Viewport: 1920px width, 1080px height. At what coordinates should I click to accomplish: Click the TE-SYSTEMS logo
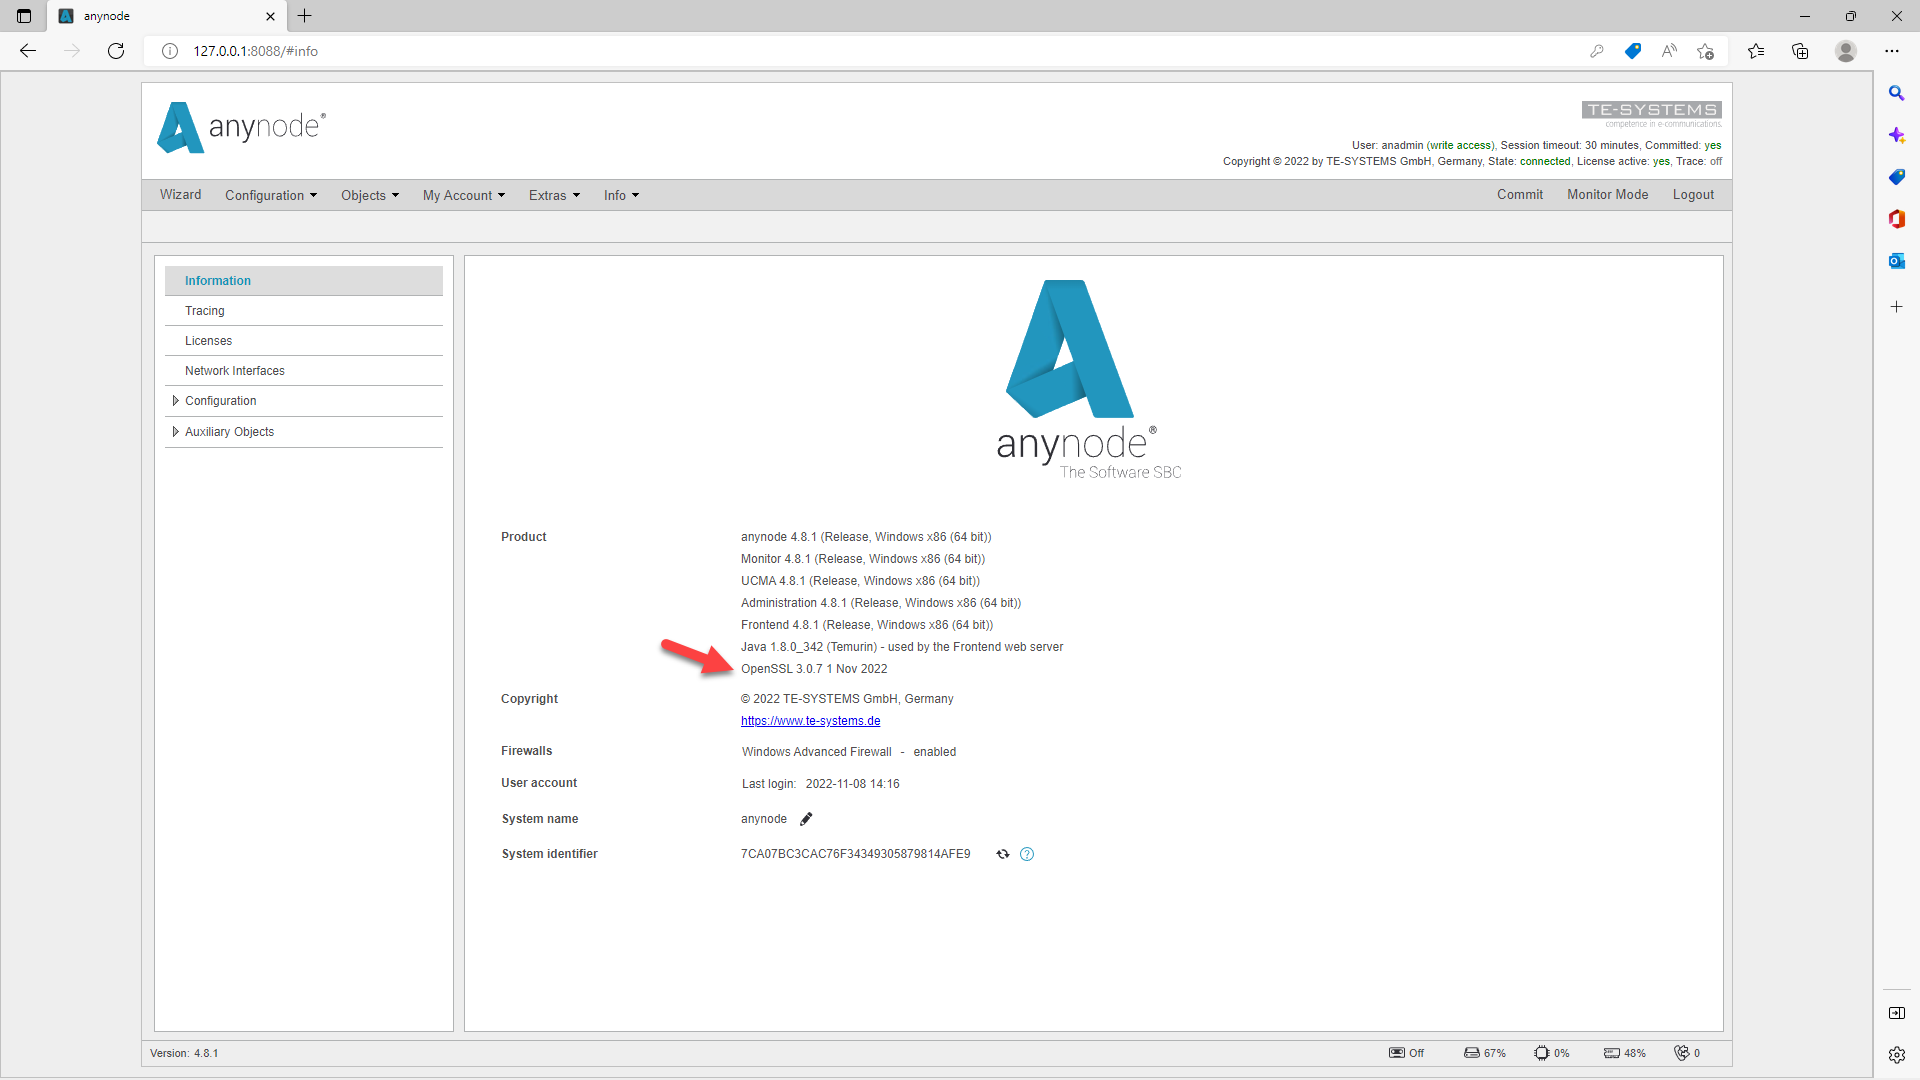(1652, 113)
